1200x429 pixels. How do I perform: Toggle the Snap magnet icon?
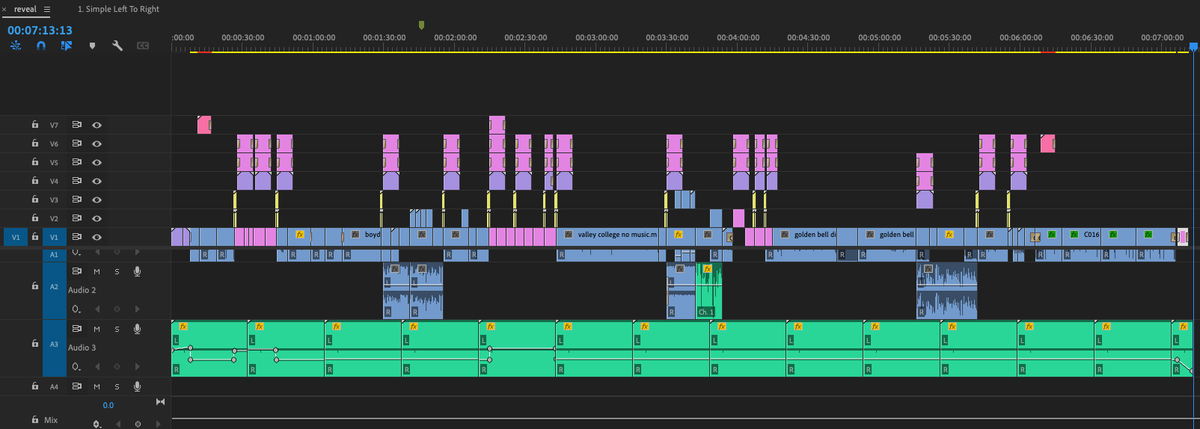click(41, 46)
